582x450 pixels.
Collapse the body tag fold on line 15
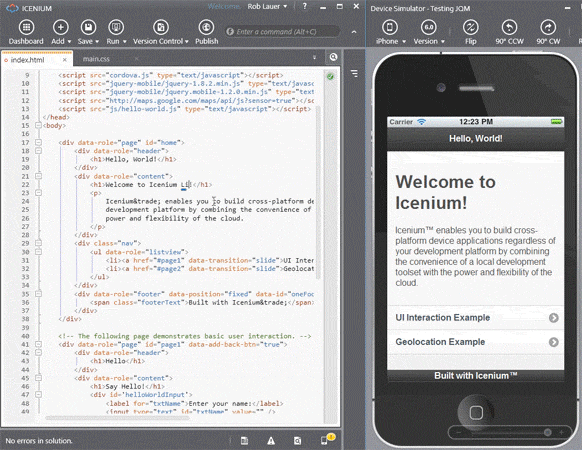coord(38,125)
